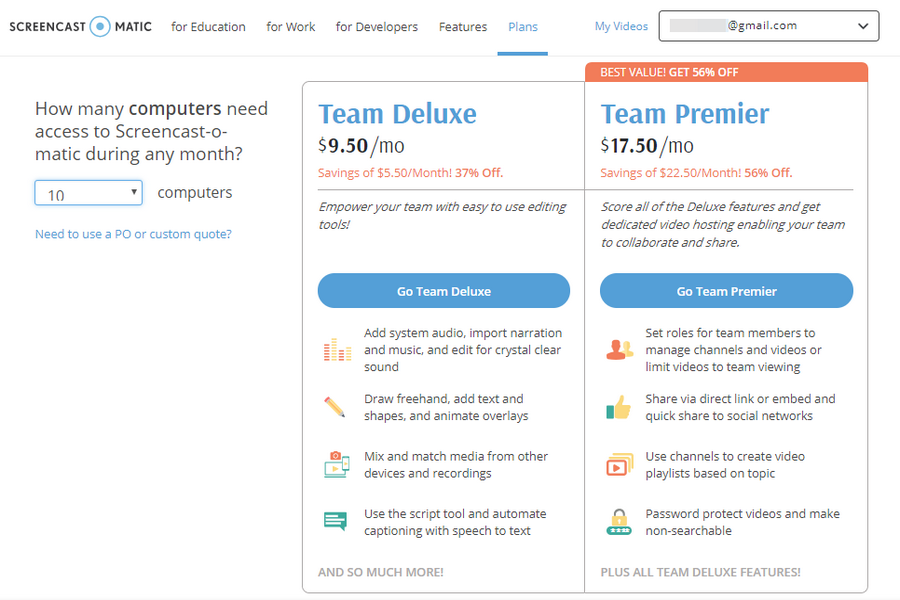Click 'Set roles for team members' text
The image size is (900, 600).
click(x=733, y=350)
